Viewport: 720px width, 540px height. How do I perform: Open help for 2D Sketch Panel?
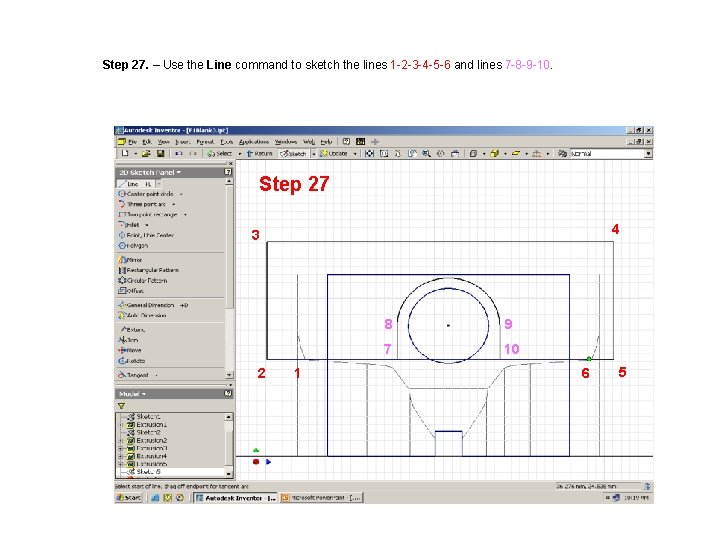point(228,172)
